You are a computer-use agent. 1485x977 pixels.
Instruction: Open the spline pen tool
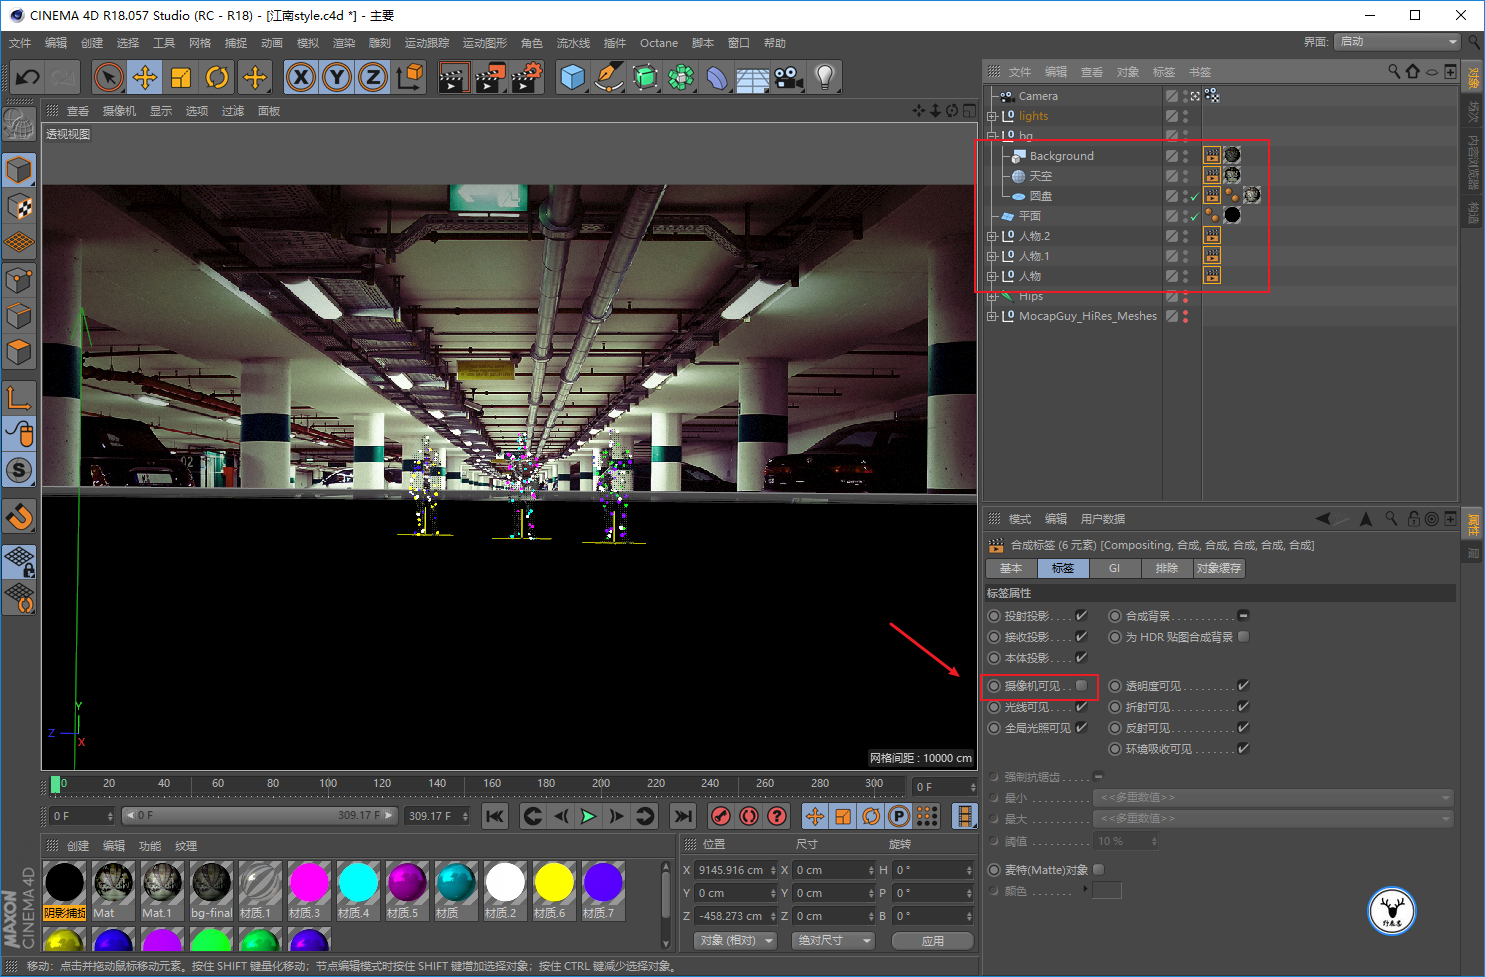click(x=609, y=77)
